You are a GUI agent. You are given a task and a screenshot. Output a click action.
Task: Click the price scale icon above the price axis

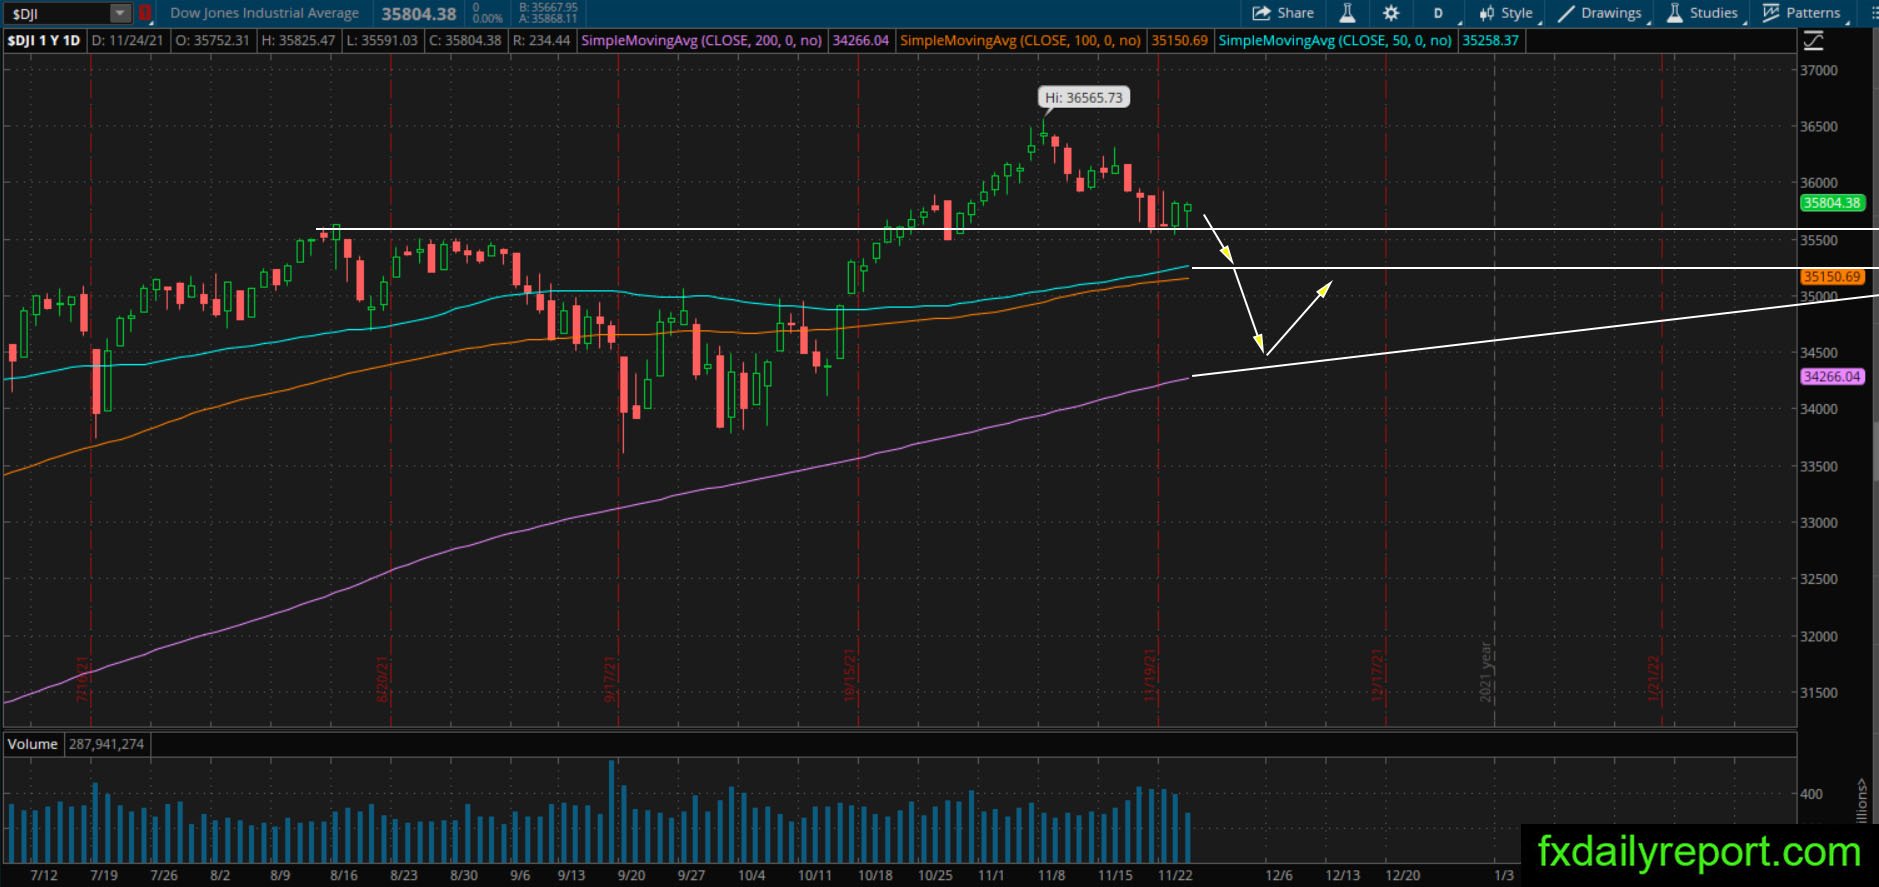(1813, 41)
